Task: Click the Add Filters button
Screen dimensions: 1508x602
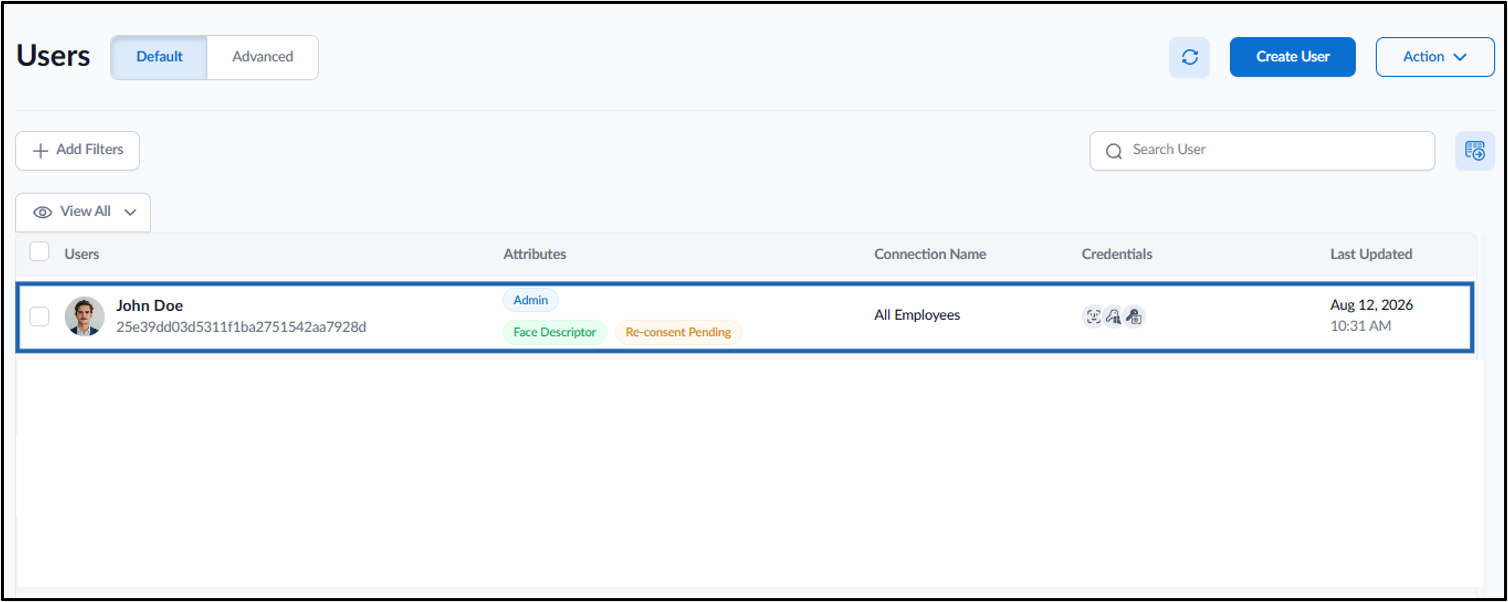Action: (x=78, y=150)
